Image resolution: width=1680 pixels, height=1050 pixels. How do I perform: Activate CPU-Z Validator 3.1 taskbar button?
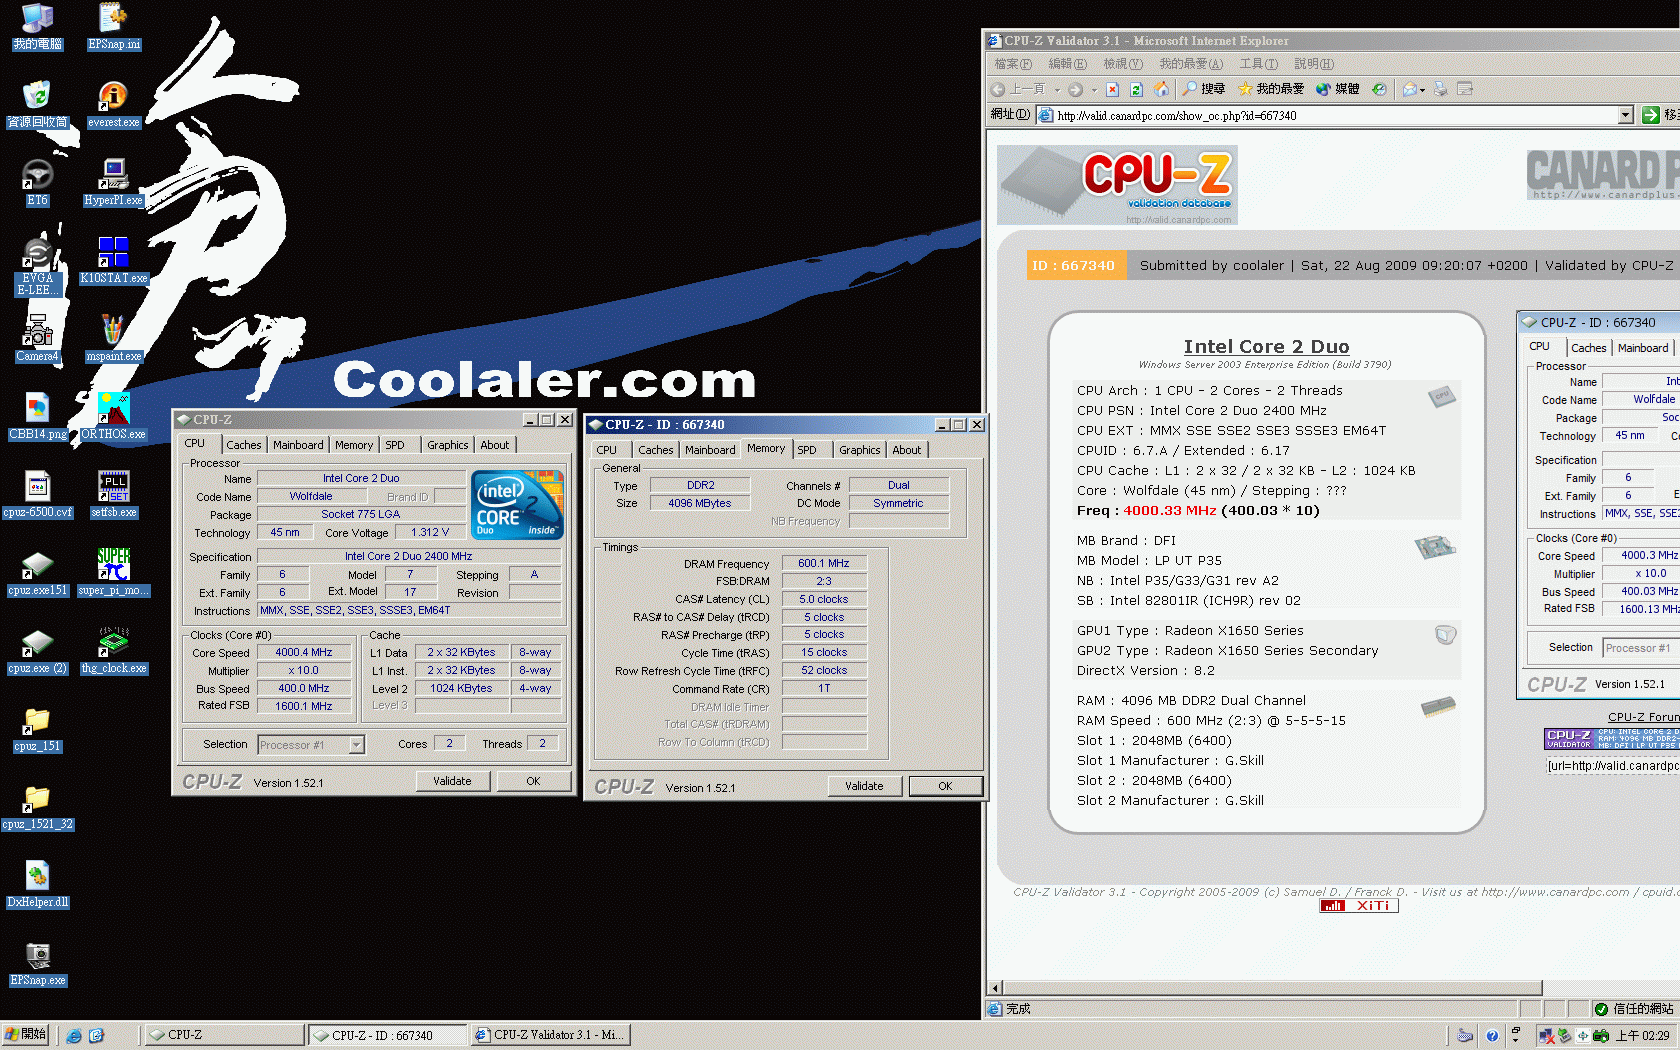pyautogui.click(x=550, y=1035)
